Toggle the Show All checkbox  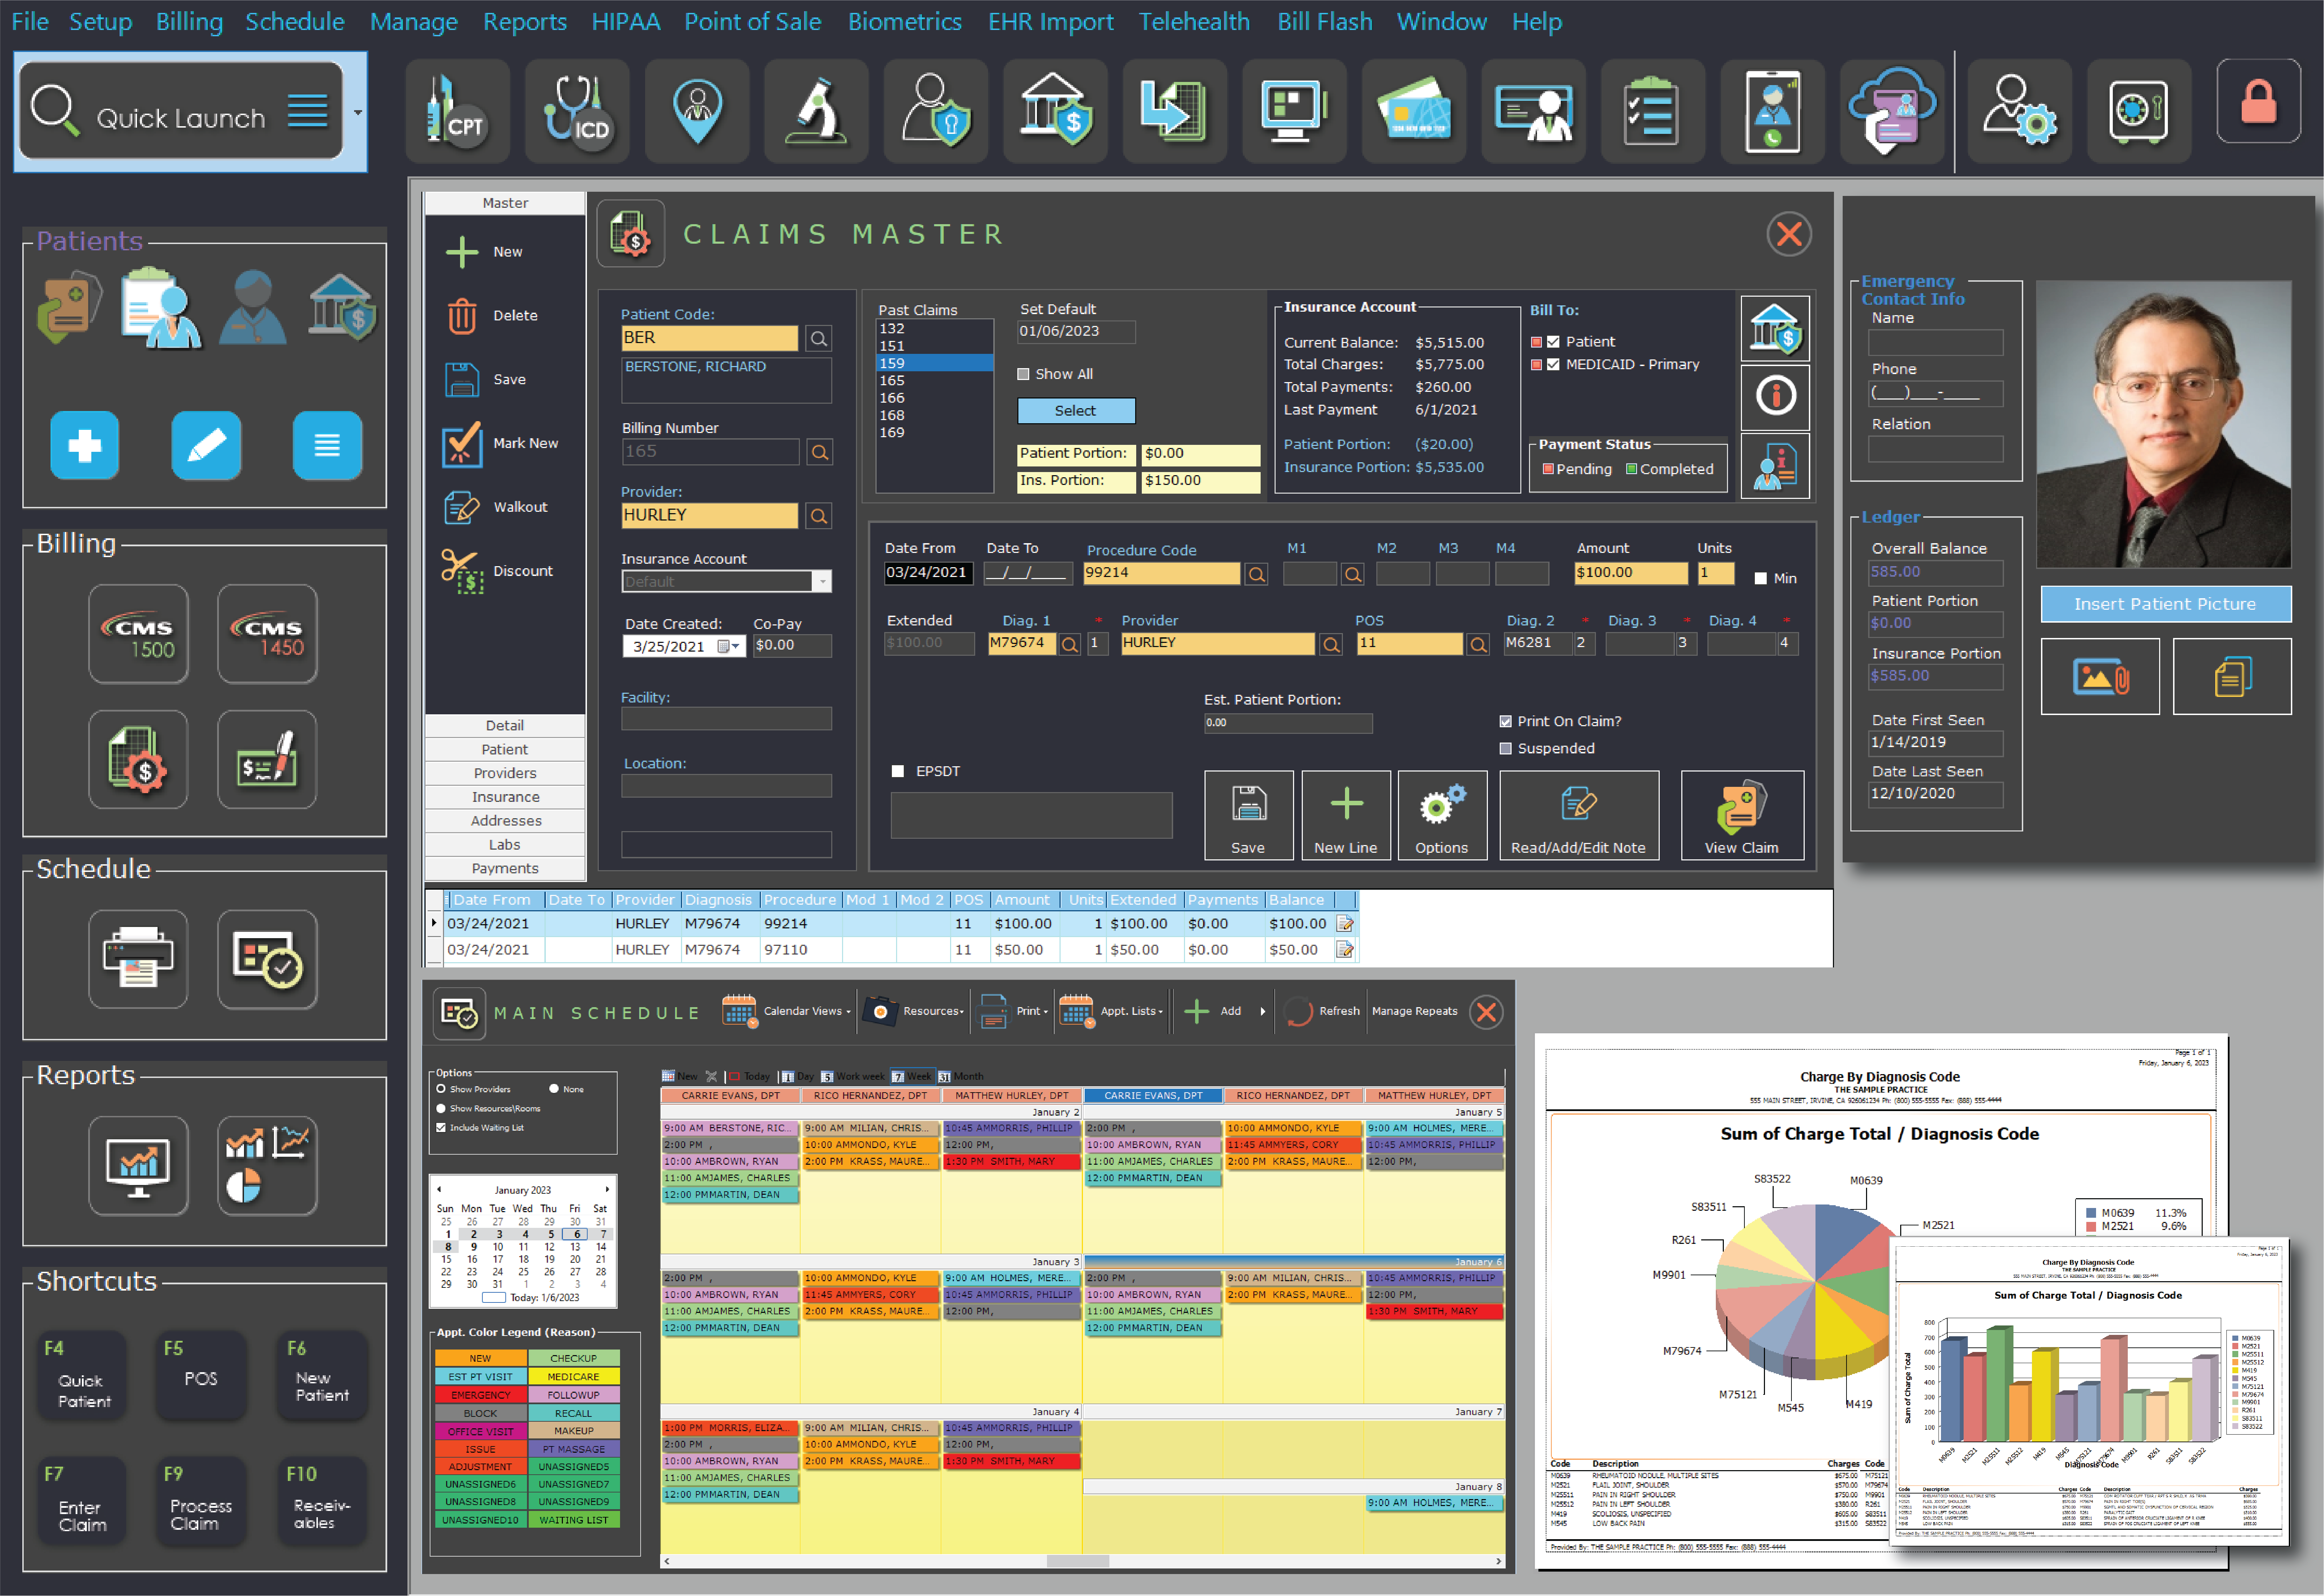pyautogui.click(x=1023, y=374)
